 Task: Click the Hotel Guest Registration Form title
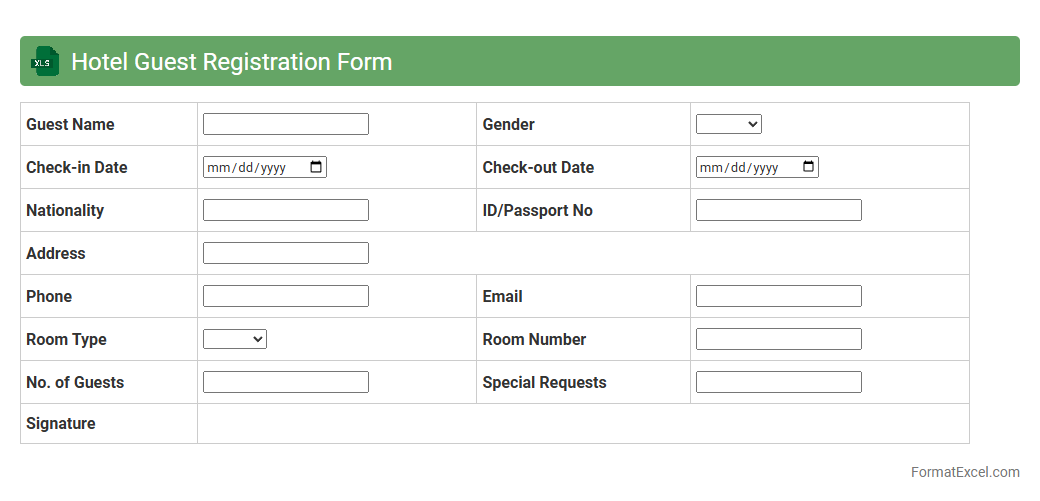(x=231, y=62)
